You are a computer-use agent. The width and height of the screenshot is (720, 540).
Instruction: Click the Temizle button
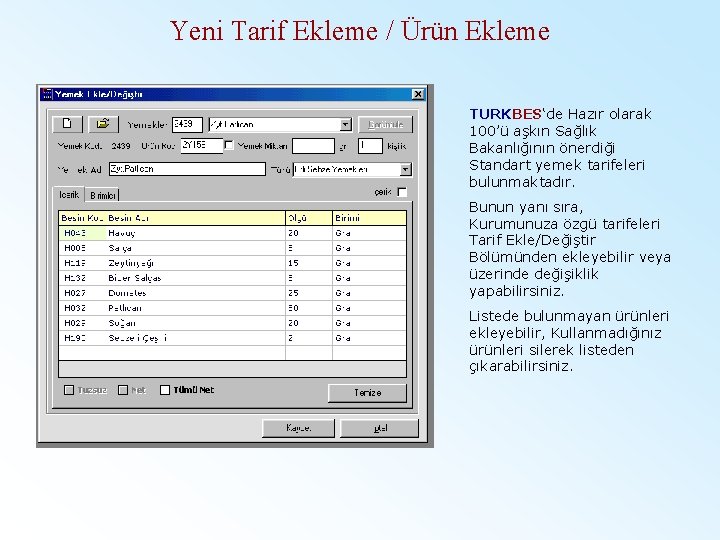click(367, 393)
